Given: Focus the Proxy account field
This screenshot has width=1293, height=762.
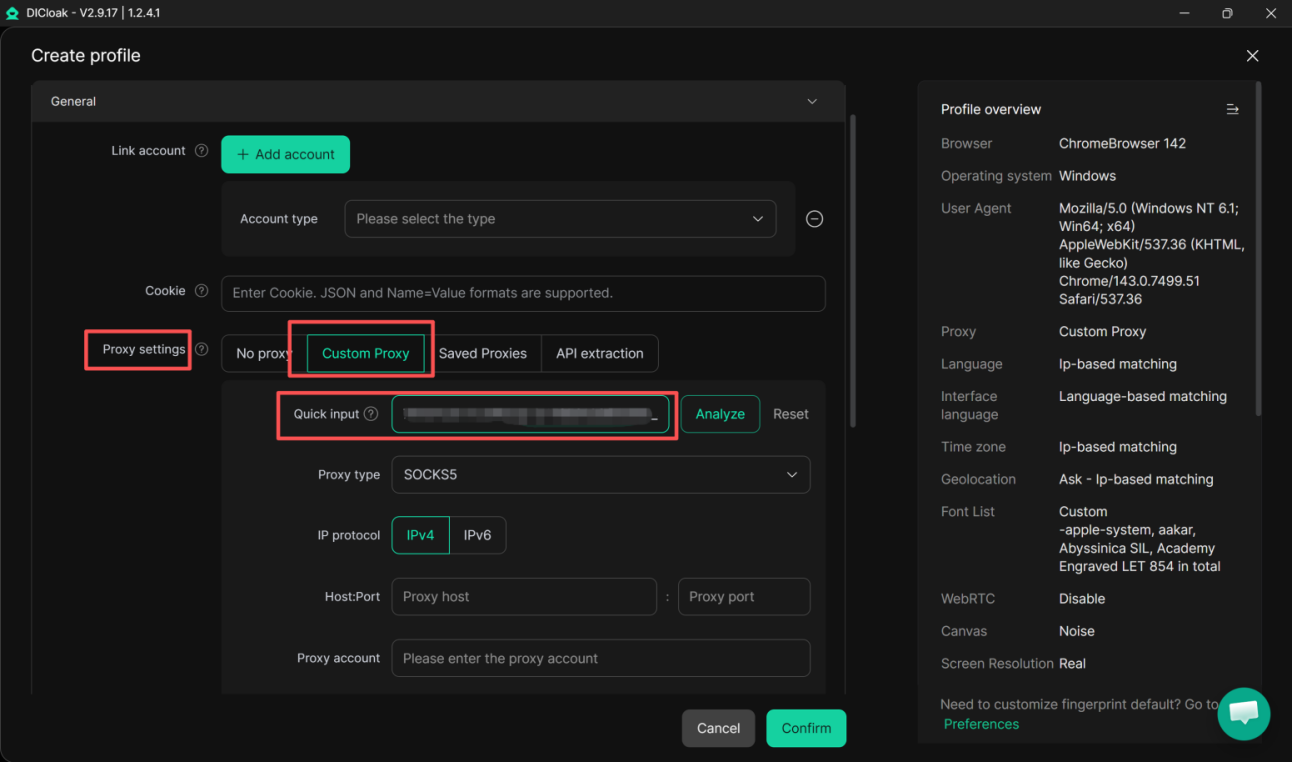Looking at the screenshot, I should [600, 658].
